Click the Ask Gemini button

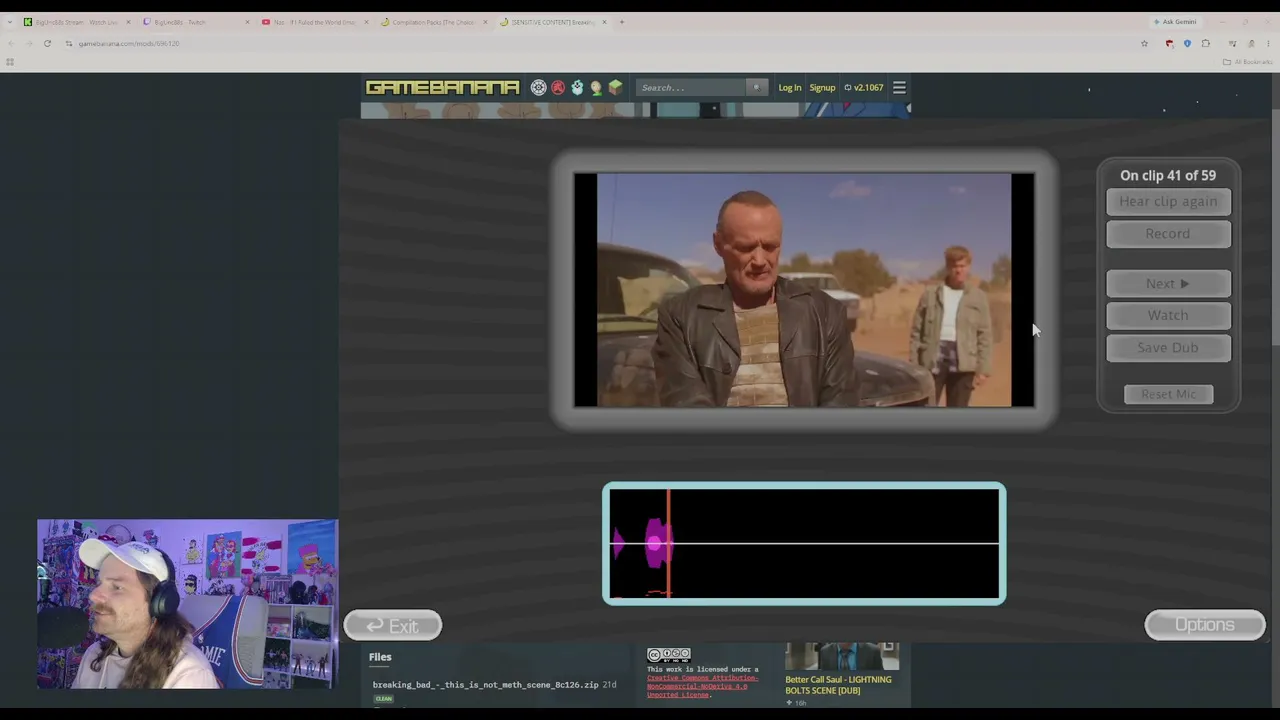[x=1176, y=22]
